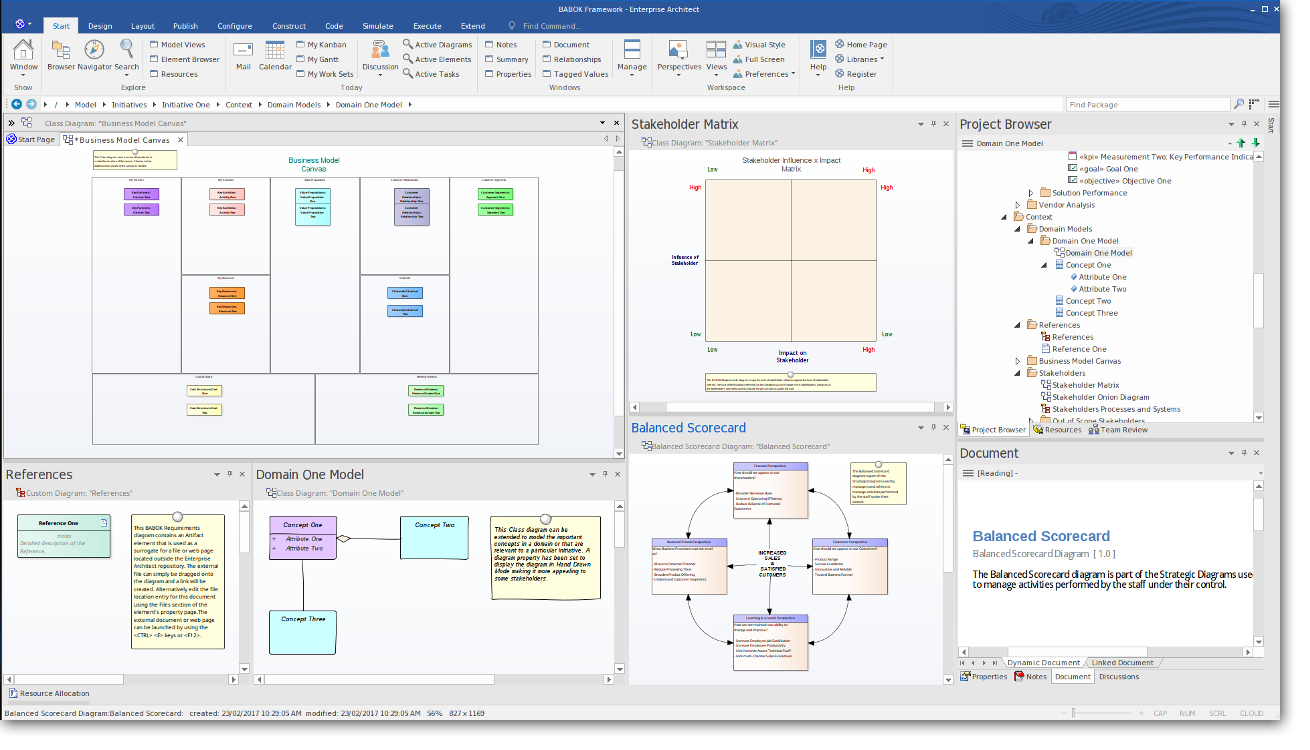Collapse the Concept One tree node
Image resolution: width=1310 pixels, height=750 pixels.
coord(1045,265)
